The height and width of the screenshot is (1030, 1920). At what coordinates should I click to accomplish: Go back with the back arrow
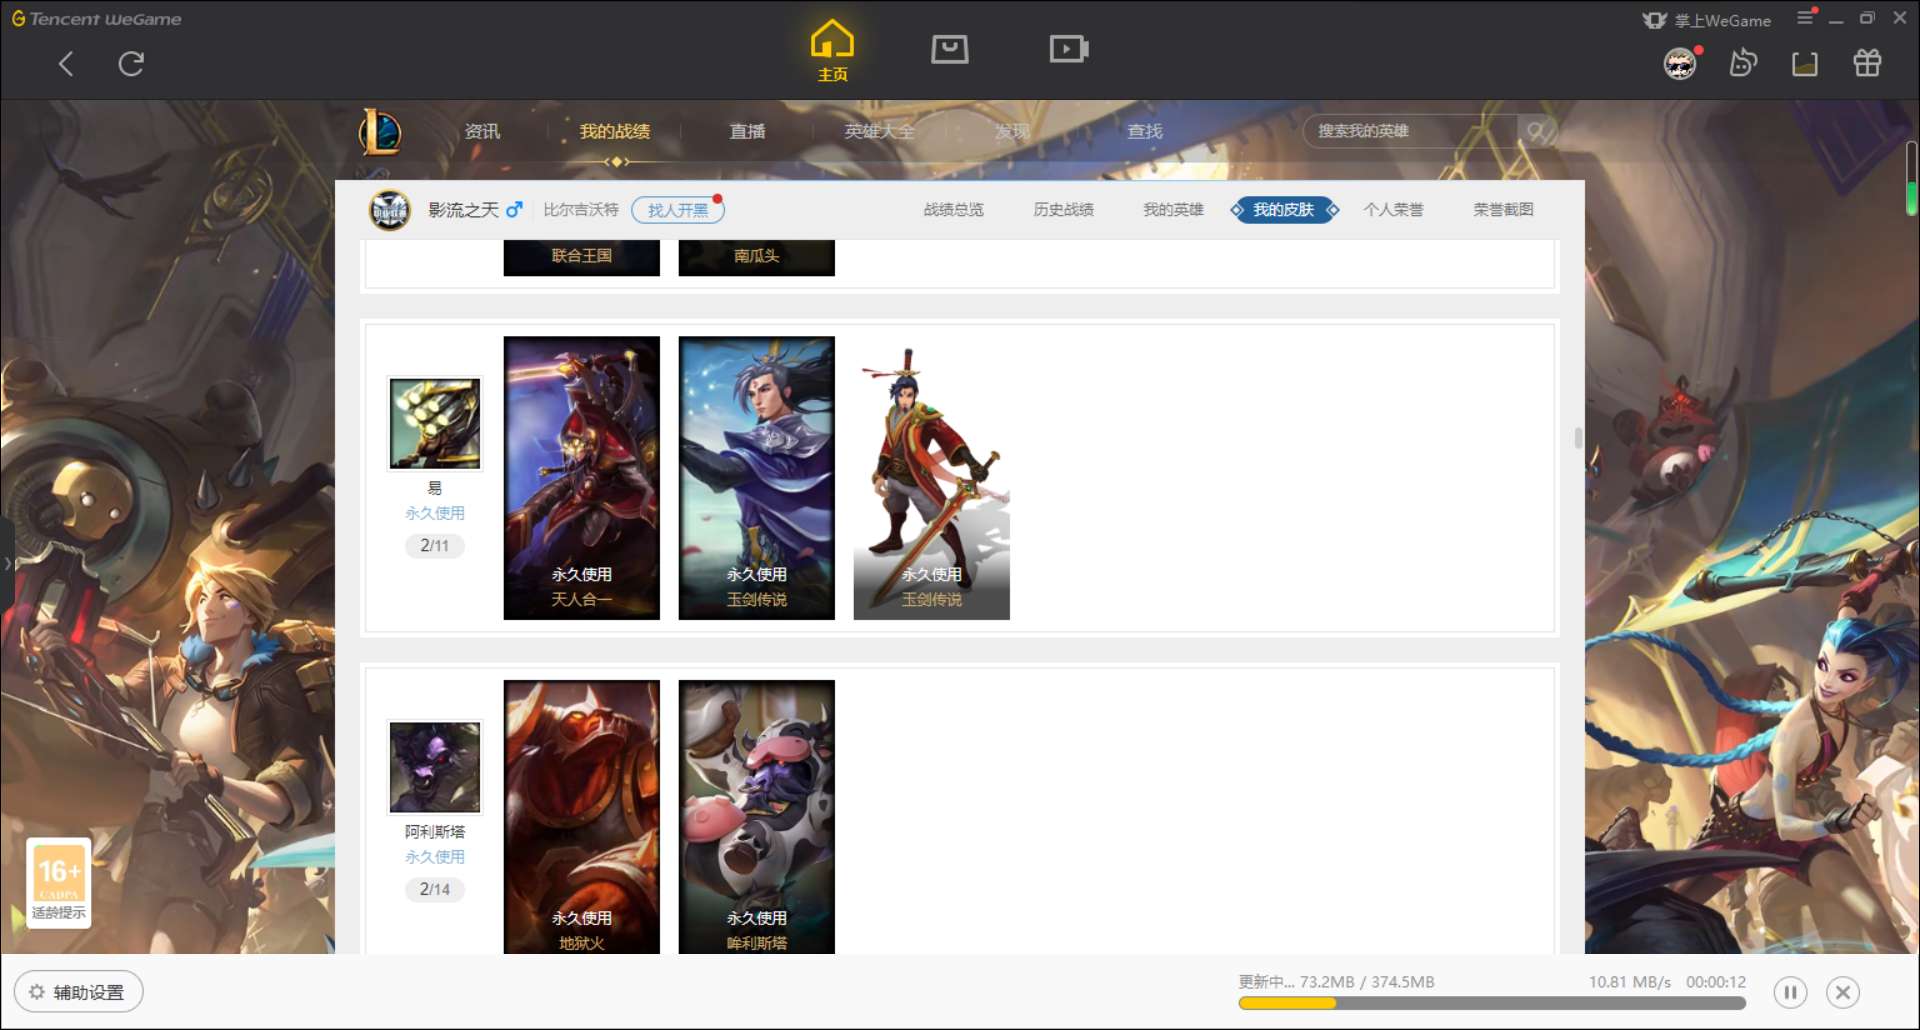point(66,64)
